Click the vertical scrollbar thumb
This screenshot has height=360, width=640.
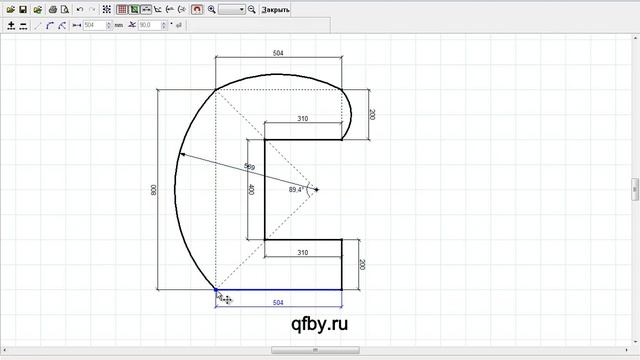point(635,189)
